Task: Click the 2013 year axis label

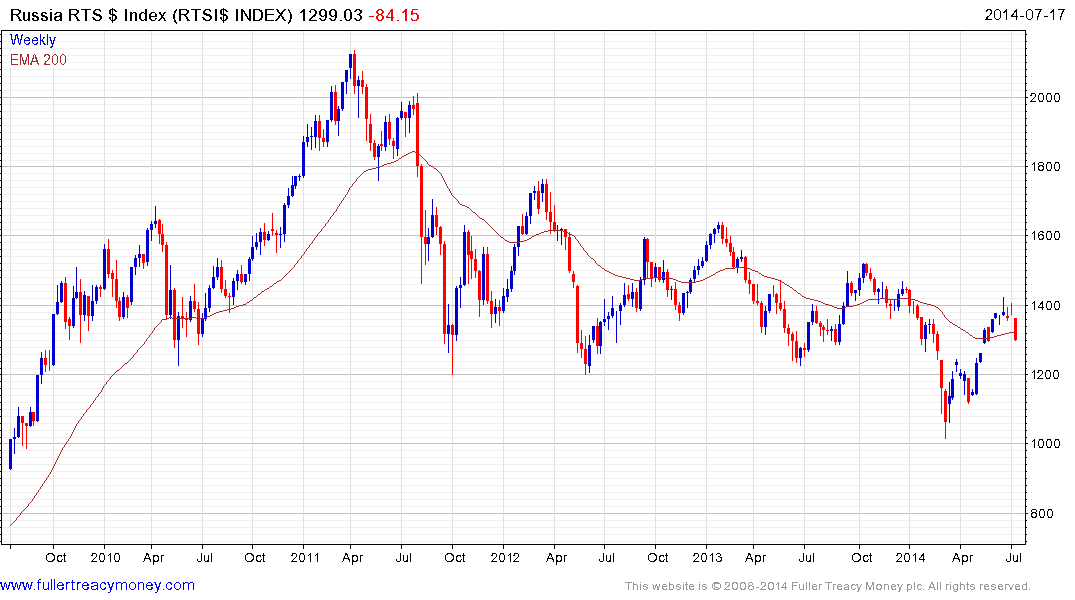Action: point(707,557)
